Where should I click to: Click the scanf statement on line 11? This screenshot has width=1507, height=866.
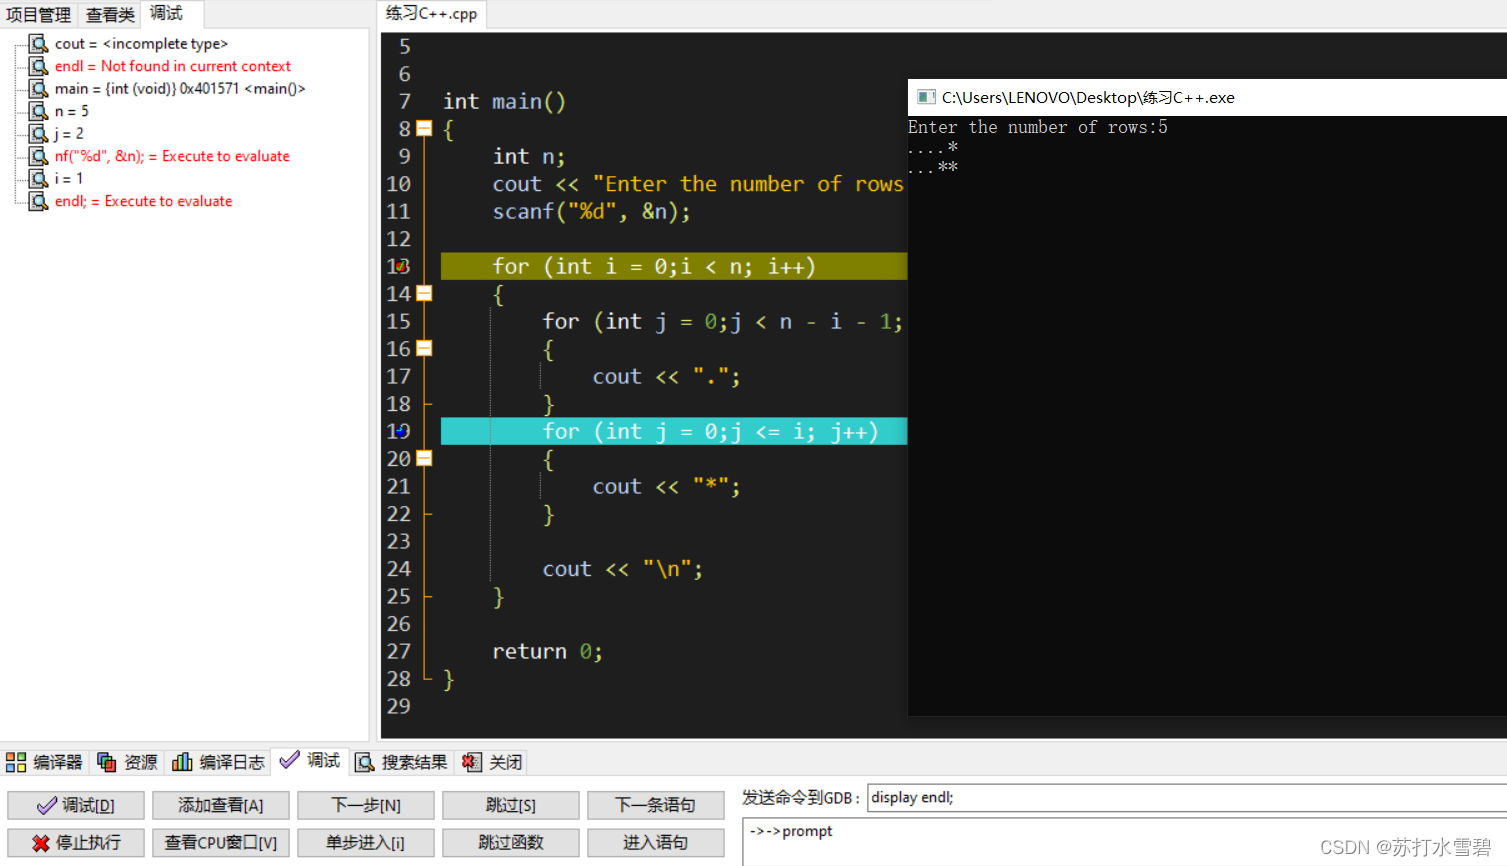[591, 211]
